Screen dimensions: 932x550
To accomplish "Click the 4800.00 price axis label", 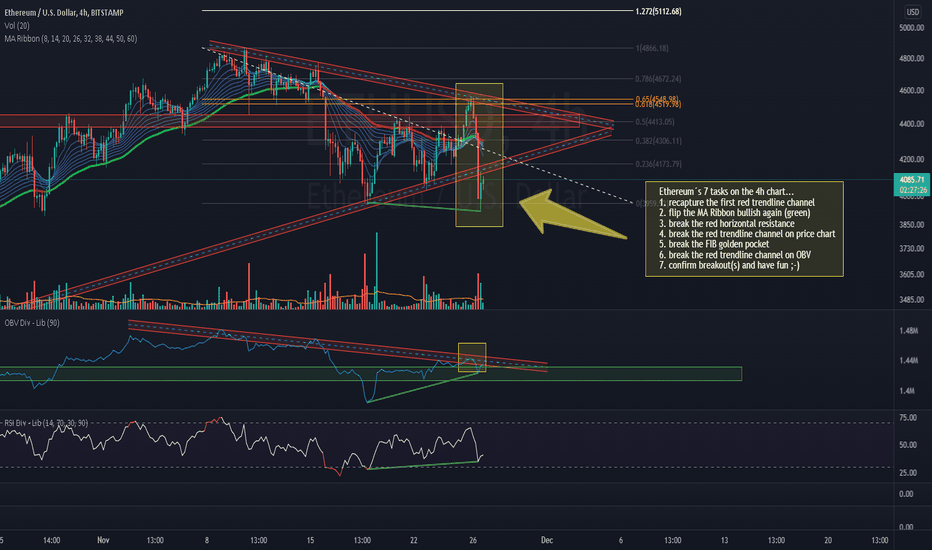I will (911, 59).
